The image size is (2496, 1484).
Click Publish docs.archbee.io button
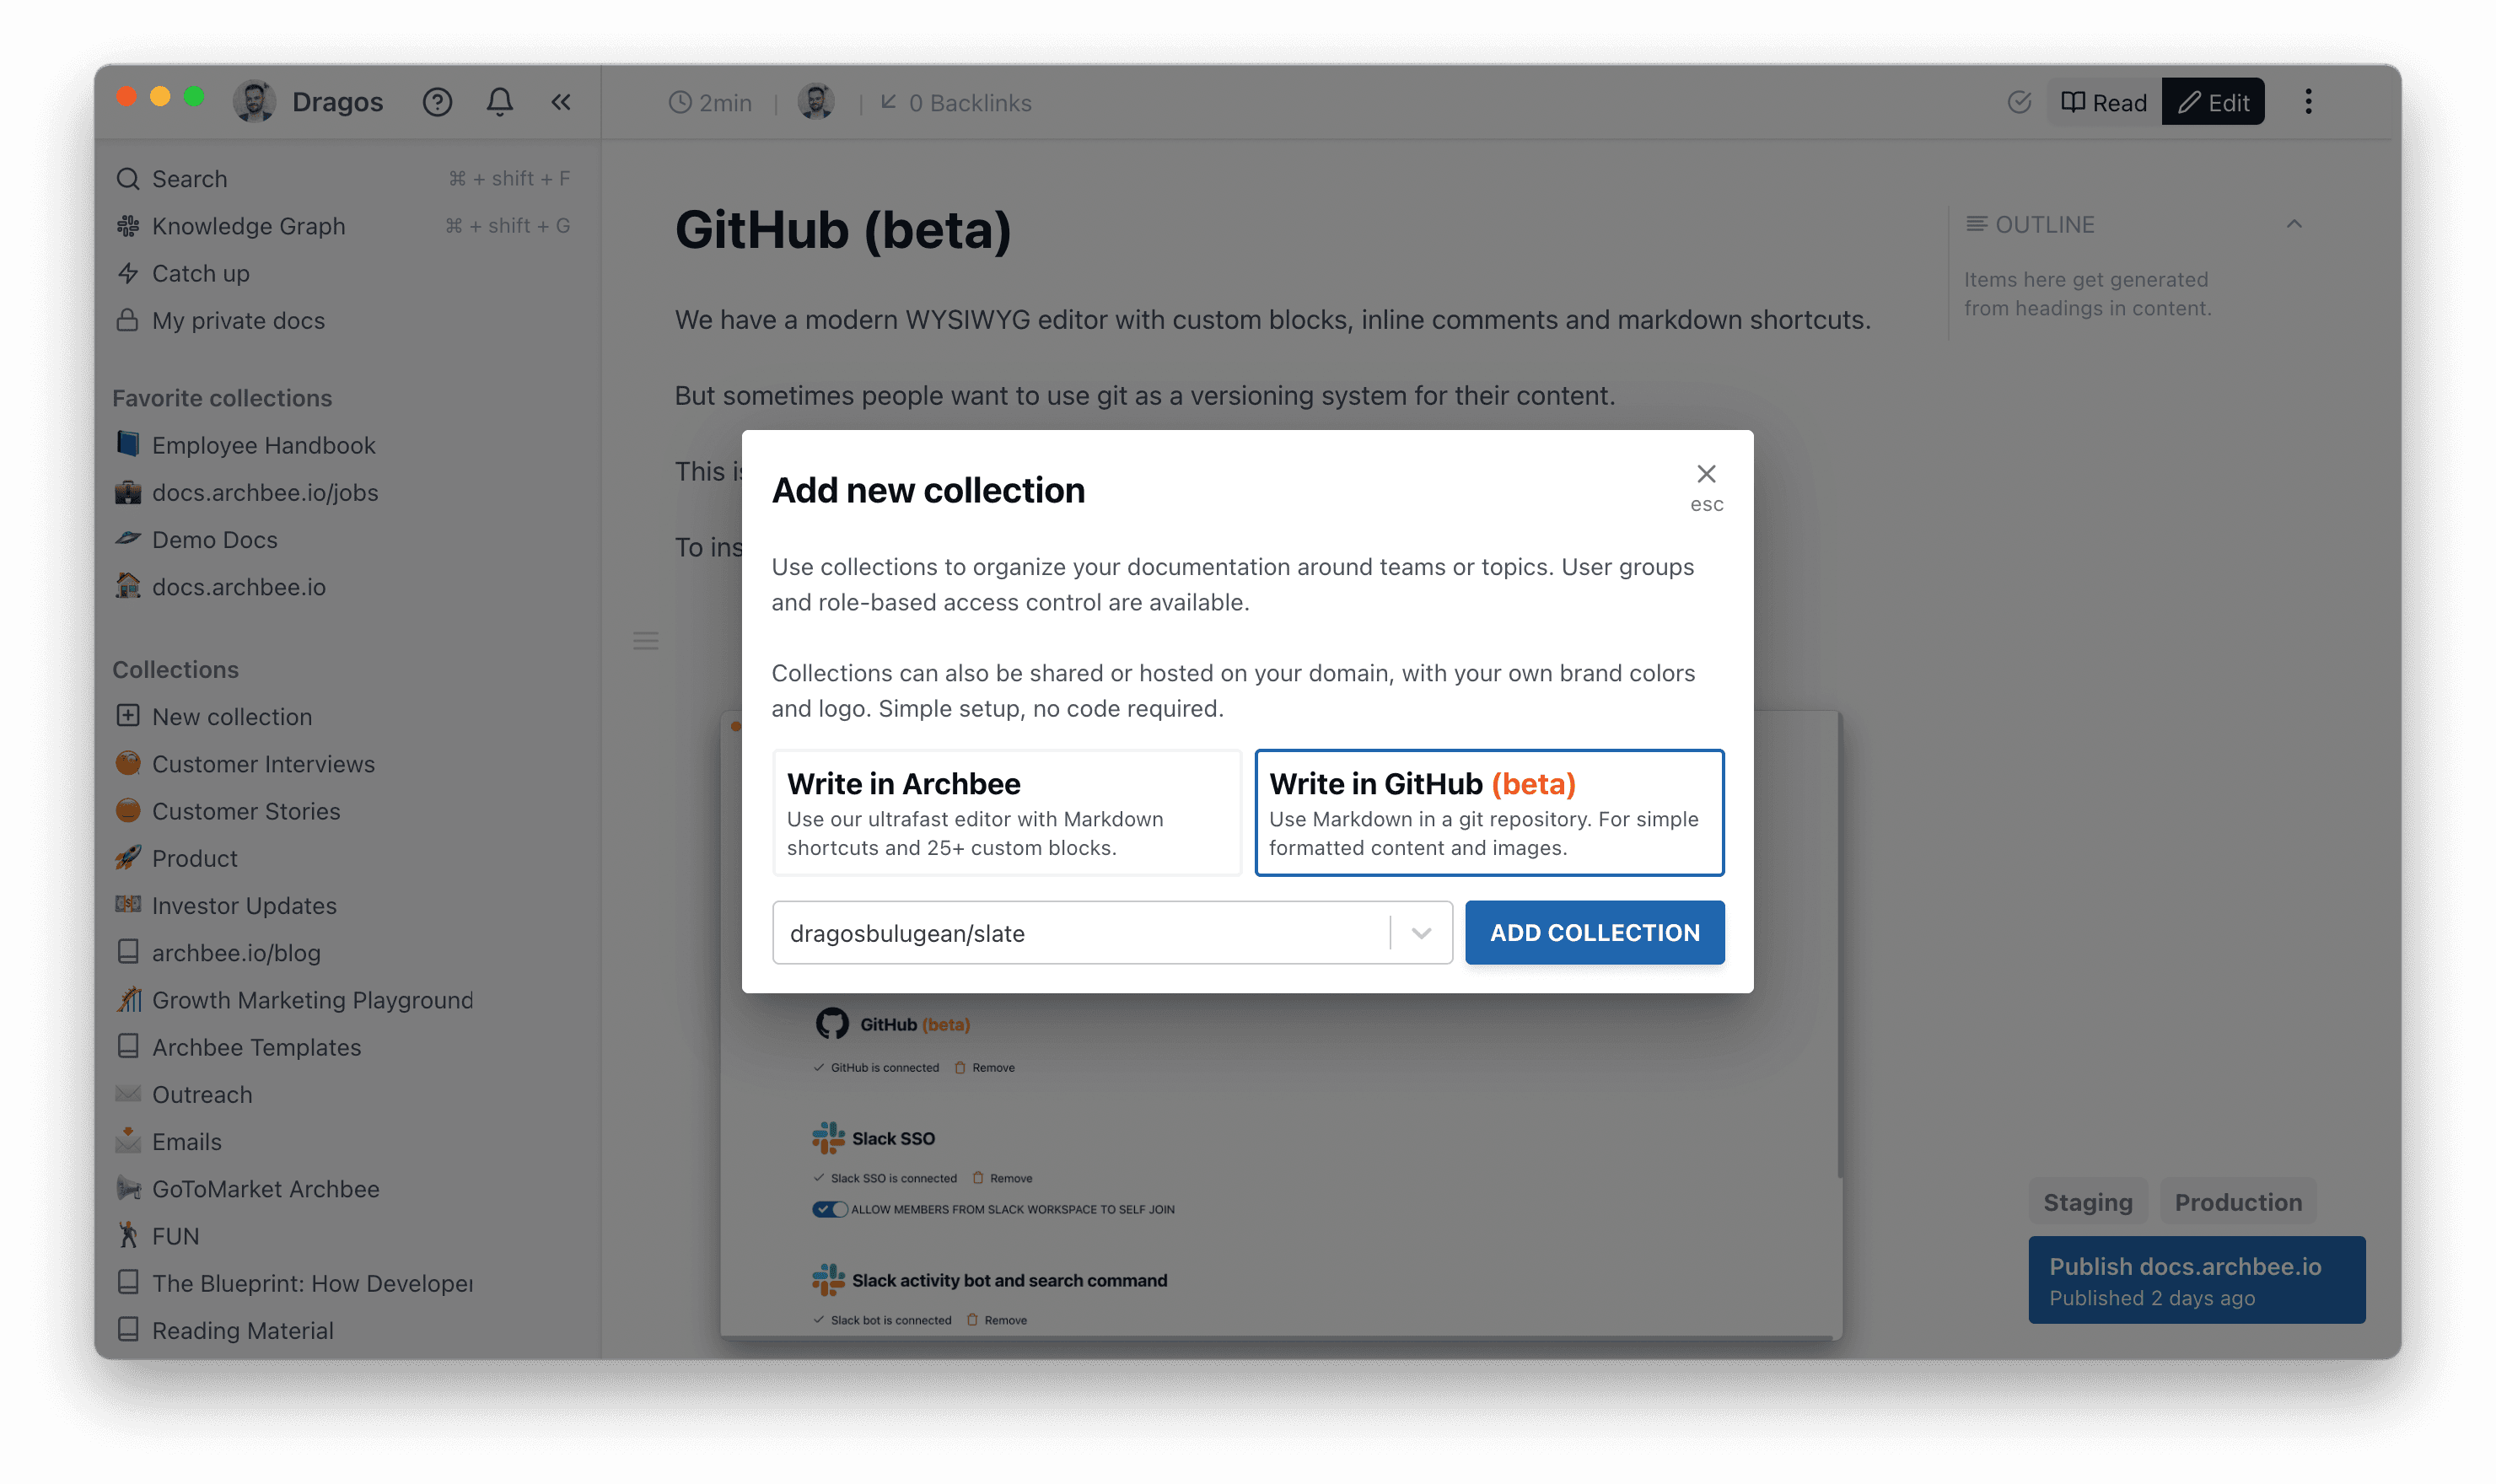[x=2196, y=1280]
